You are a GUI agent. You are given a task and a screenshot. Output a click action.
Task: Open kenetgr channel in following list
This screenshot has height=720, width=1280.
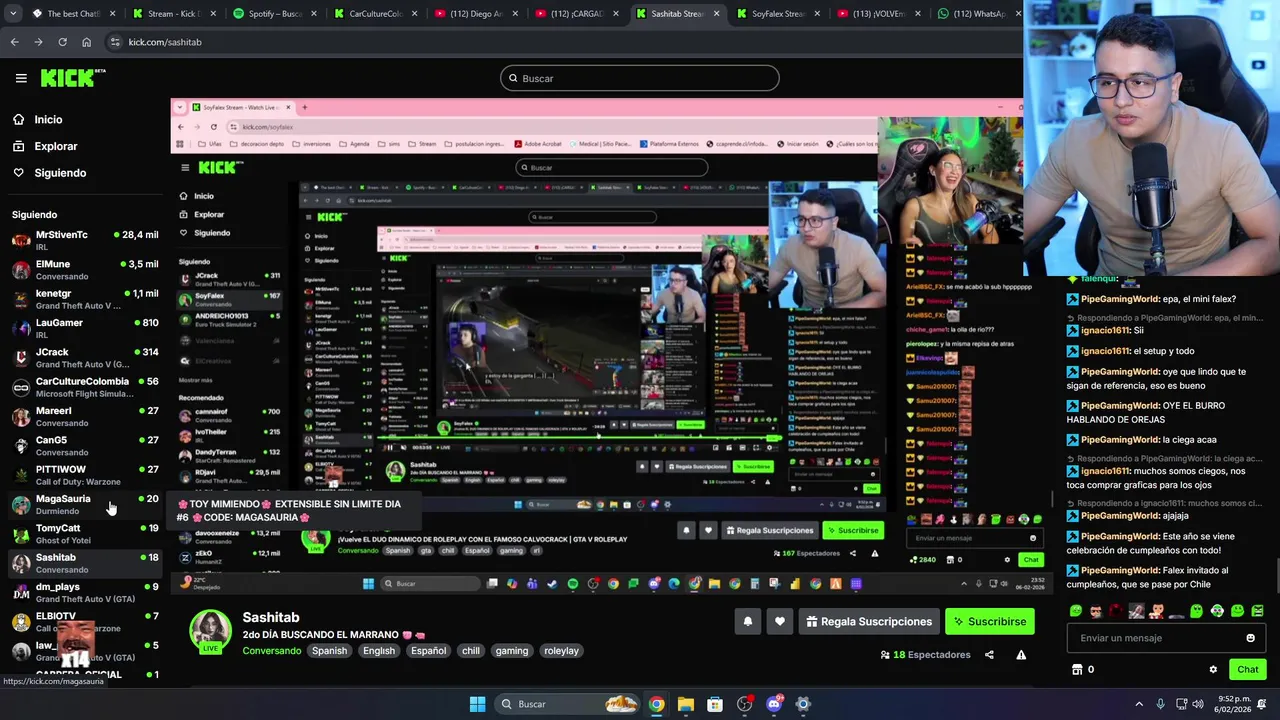coord(84,299)
